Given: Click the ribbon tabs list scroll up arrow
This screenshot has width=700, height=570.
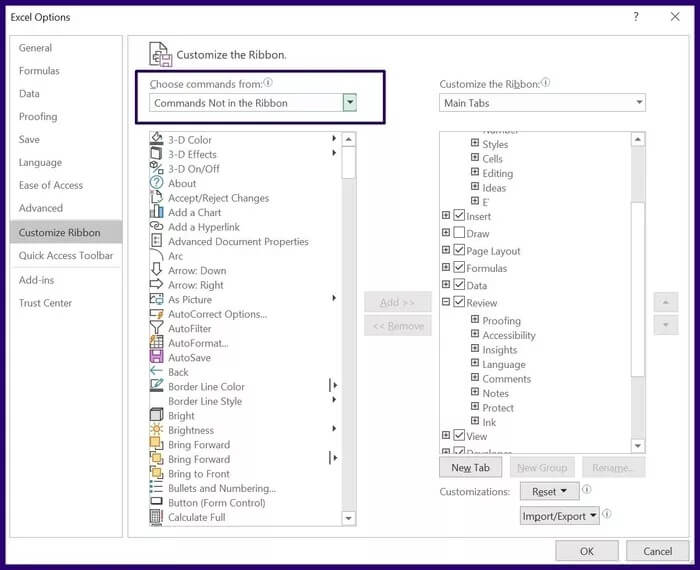Looking at the screenshot, I should point(638,139).
